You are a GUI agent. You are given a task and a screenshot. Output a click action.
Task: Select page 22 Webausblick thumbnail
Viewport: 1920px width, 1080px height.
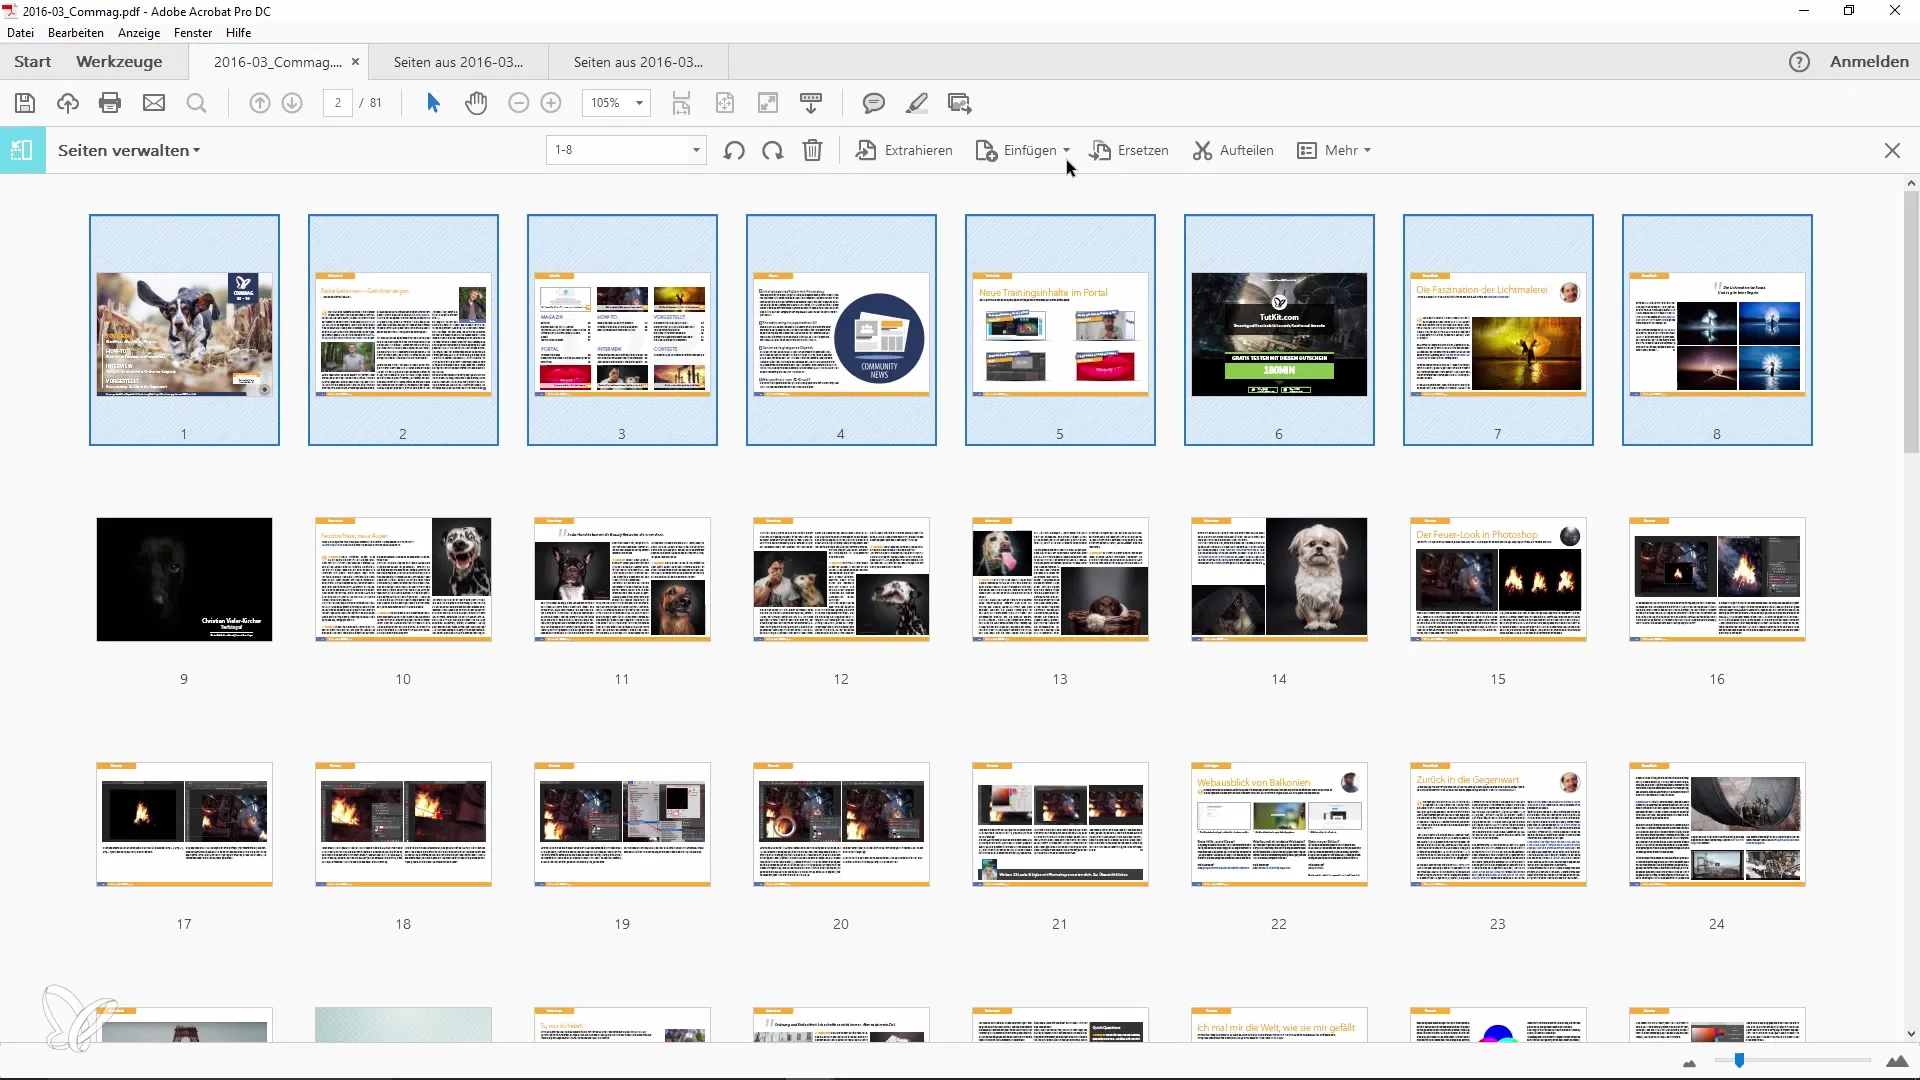[x=1279, y=824]
